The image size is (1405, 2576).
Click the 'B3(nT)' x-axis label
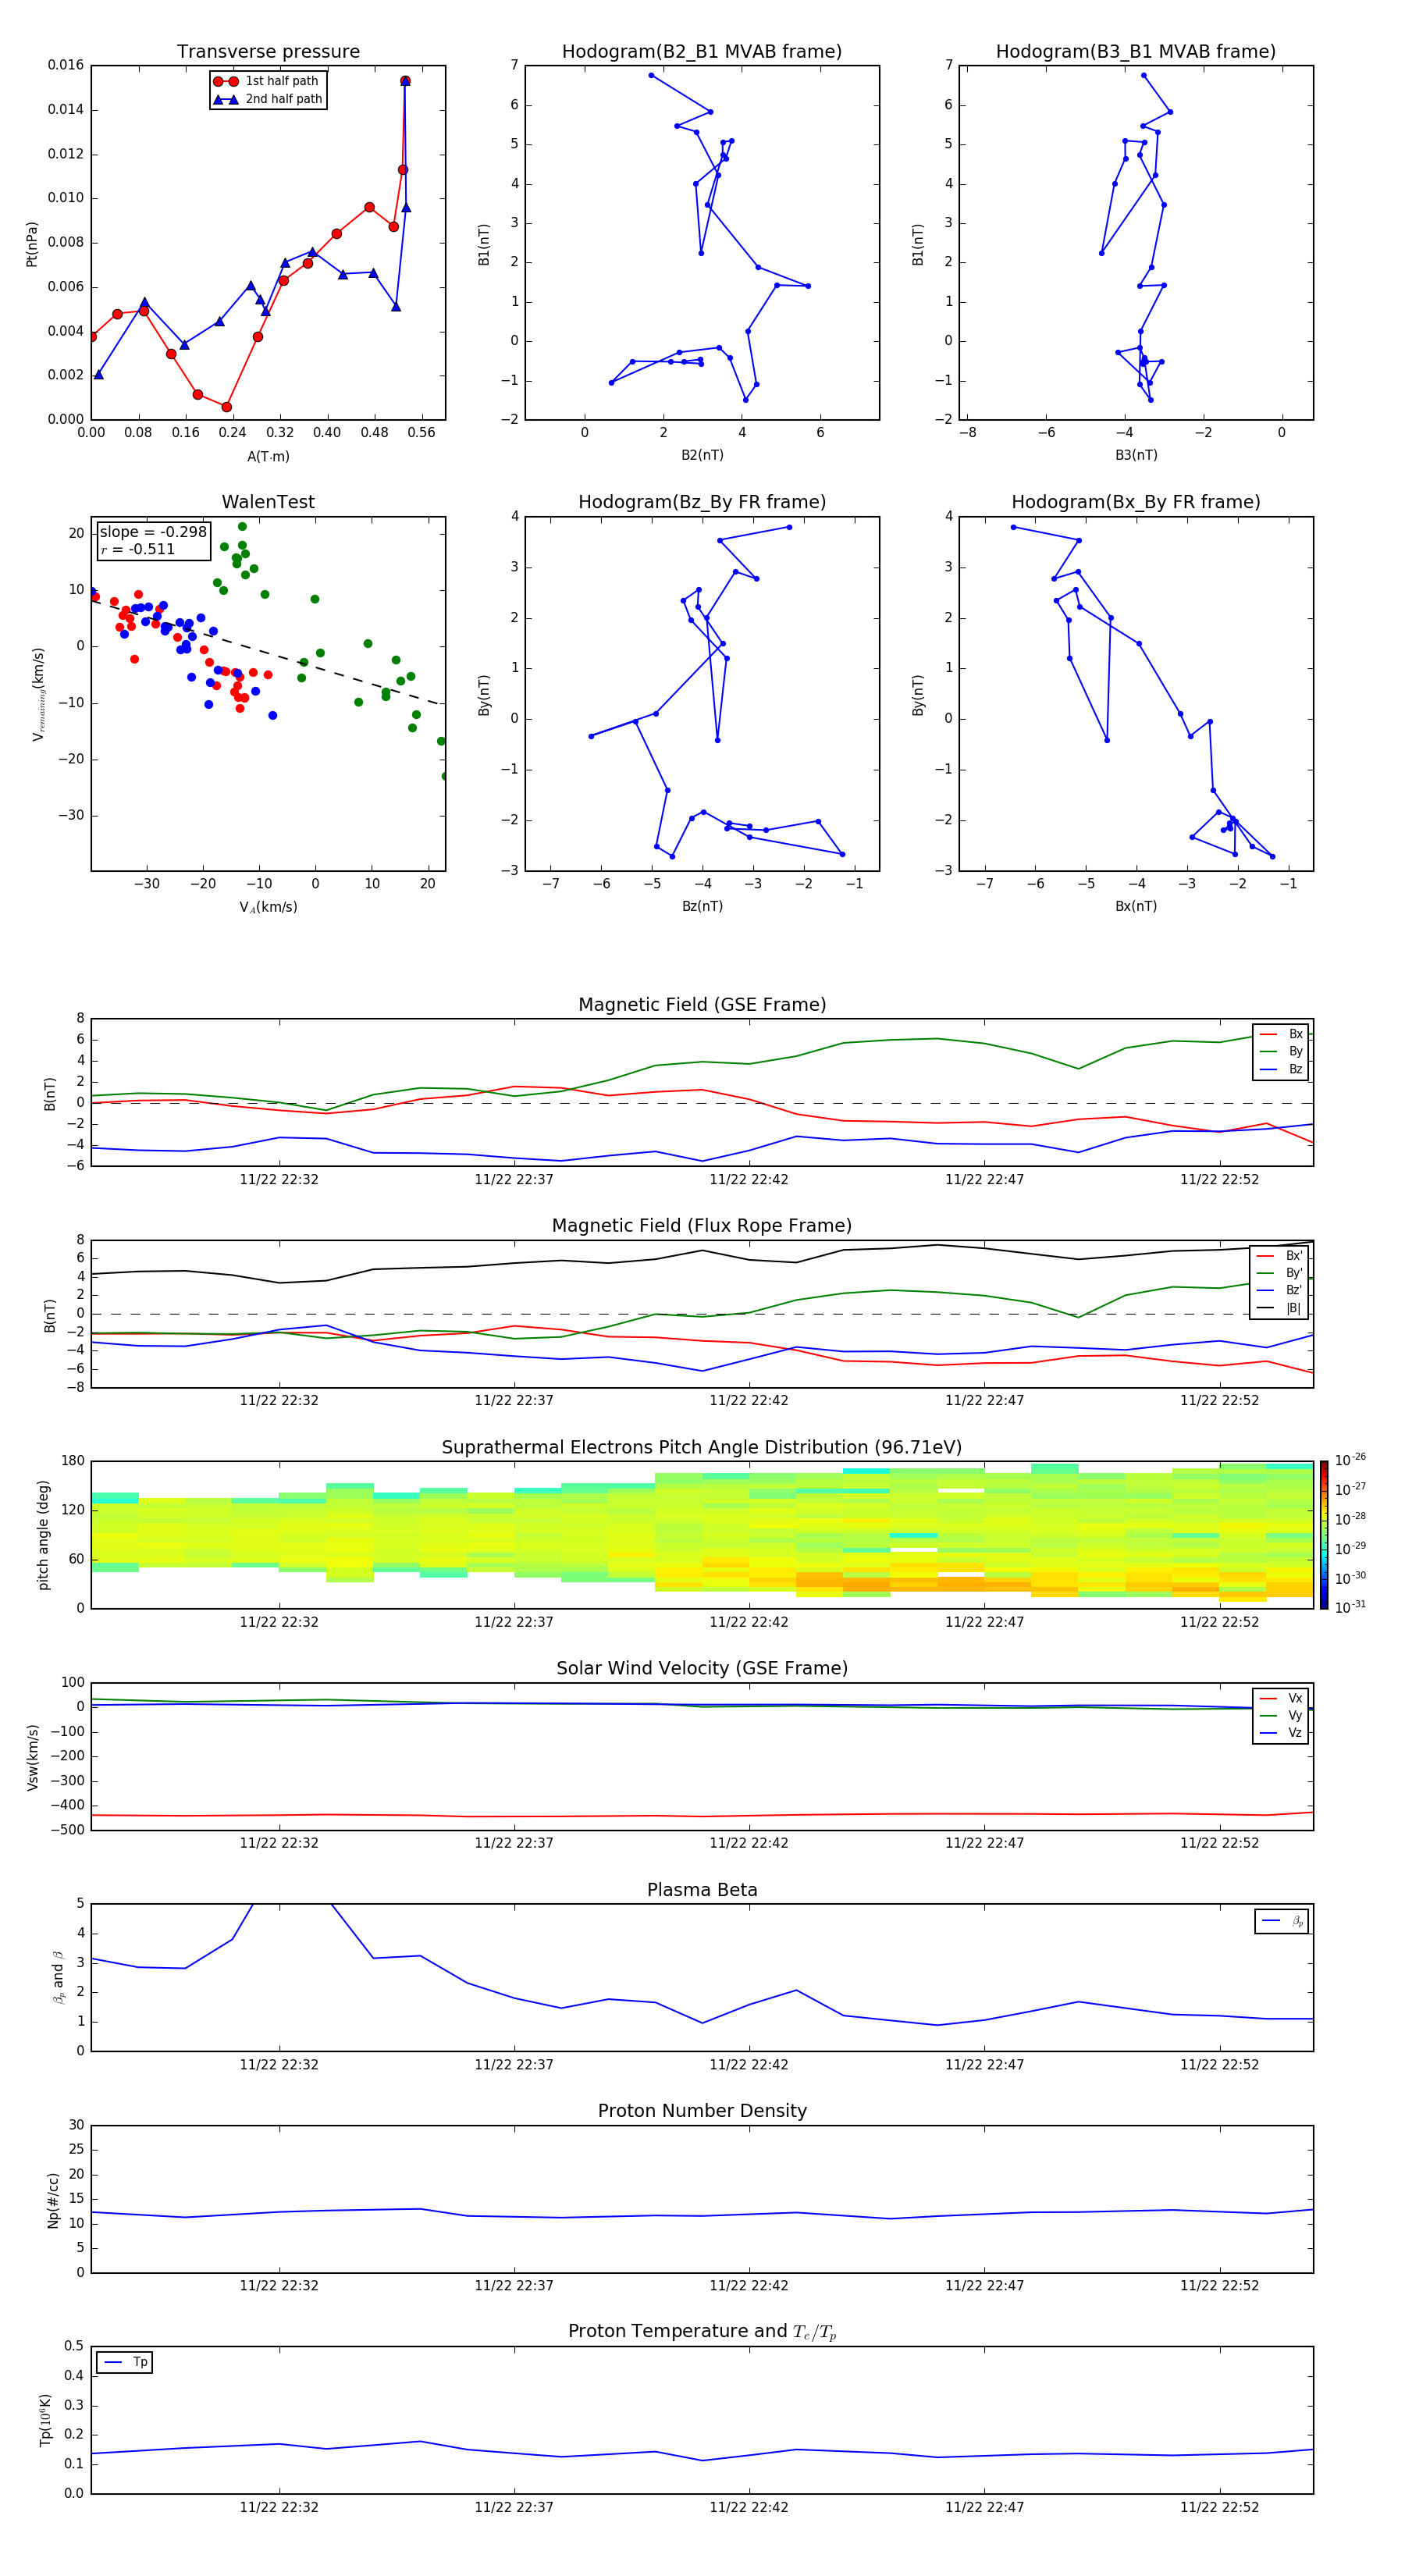(x=1136, y=455)
